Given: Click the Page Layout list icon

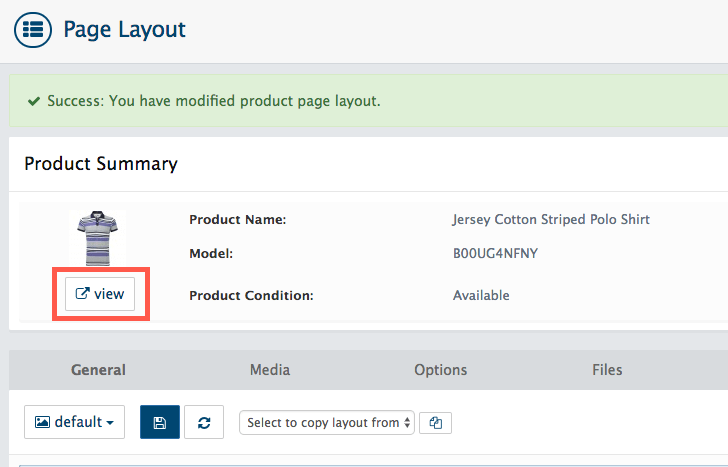Looking at the screenshot, I should 33,29.
